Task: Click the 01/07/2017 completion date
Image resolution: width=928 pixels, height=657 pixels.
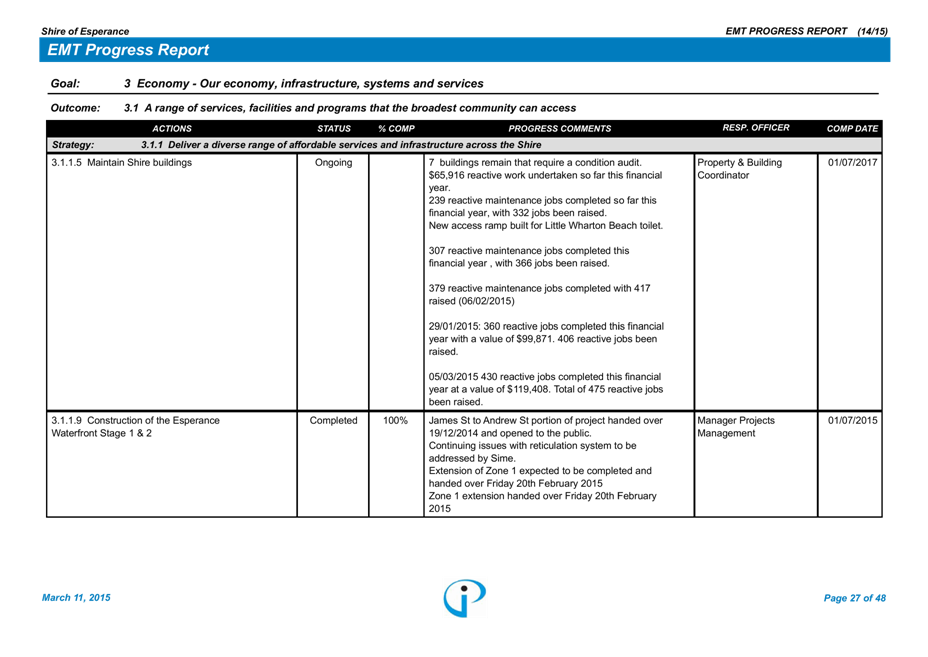Action: tap(852, 162)
